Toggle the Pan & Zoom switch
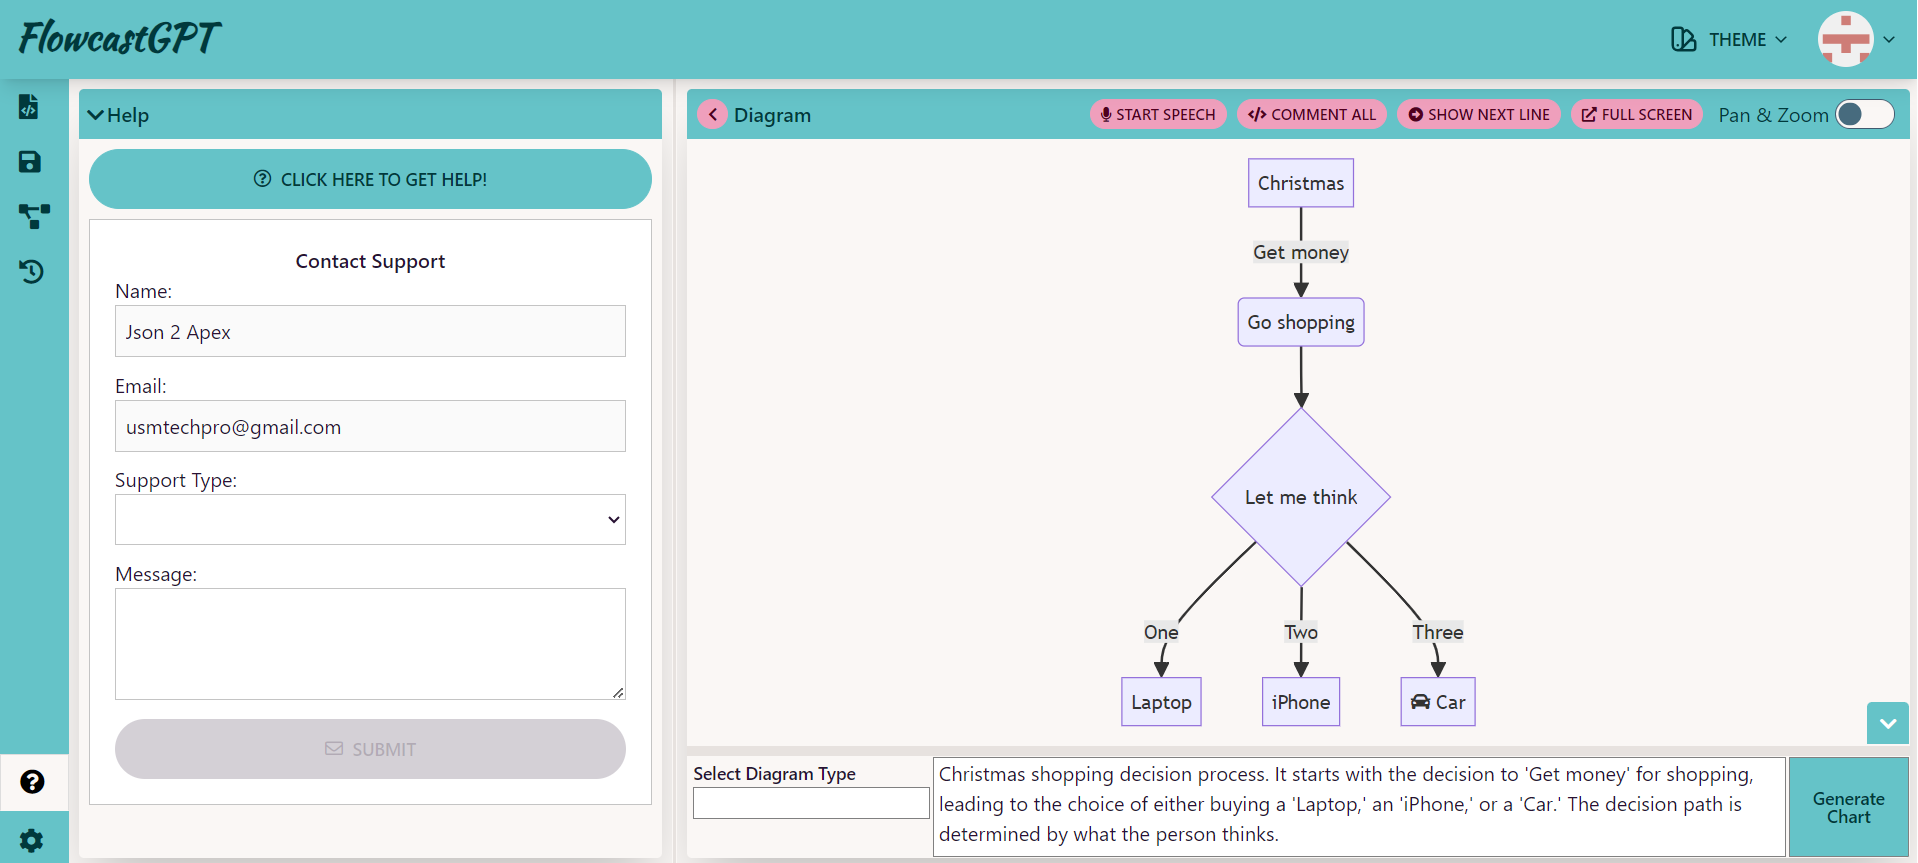The height and width of the screenshot is (863, 1918). [x=1864, y=115]
